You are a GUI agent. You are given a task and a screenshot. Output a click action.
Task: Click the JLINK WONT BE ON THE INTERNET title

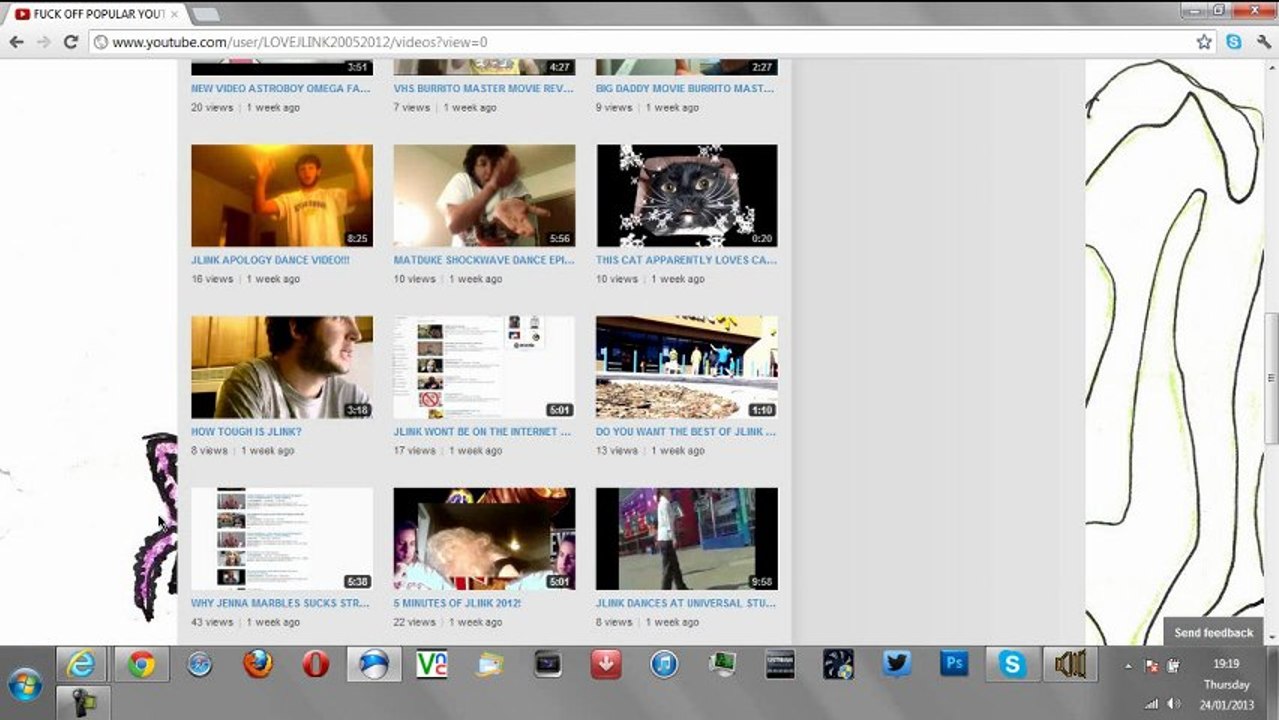pyautogui.click(x=483, y=432)
